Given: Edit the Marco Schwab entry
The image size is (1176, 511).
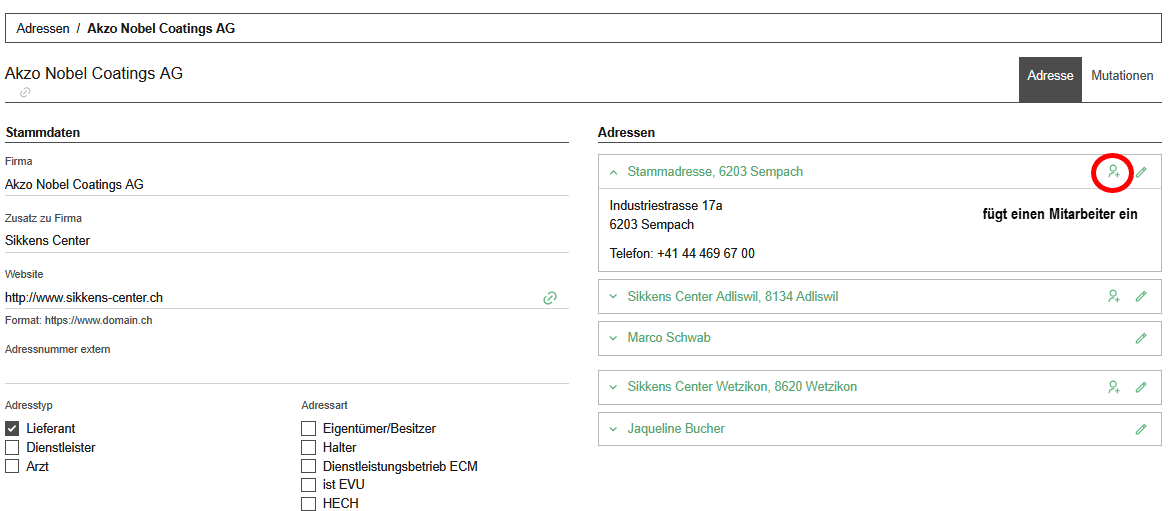Looking at the screenshot, I should [1141, 338].
